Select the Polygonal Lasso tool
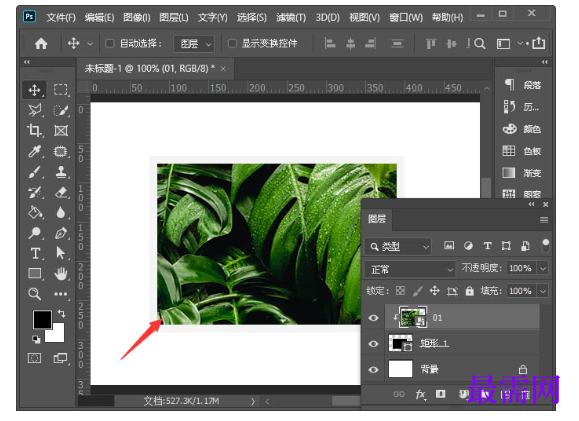This screenshot has height=421, width=579. tap(35, 110)
